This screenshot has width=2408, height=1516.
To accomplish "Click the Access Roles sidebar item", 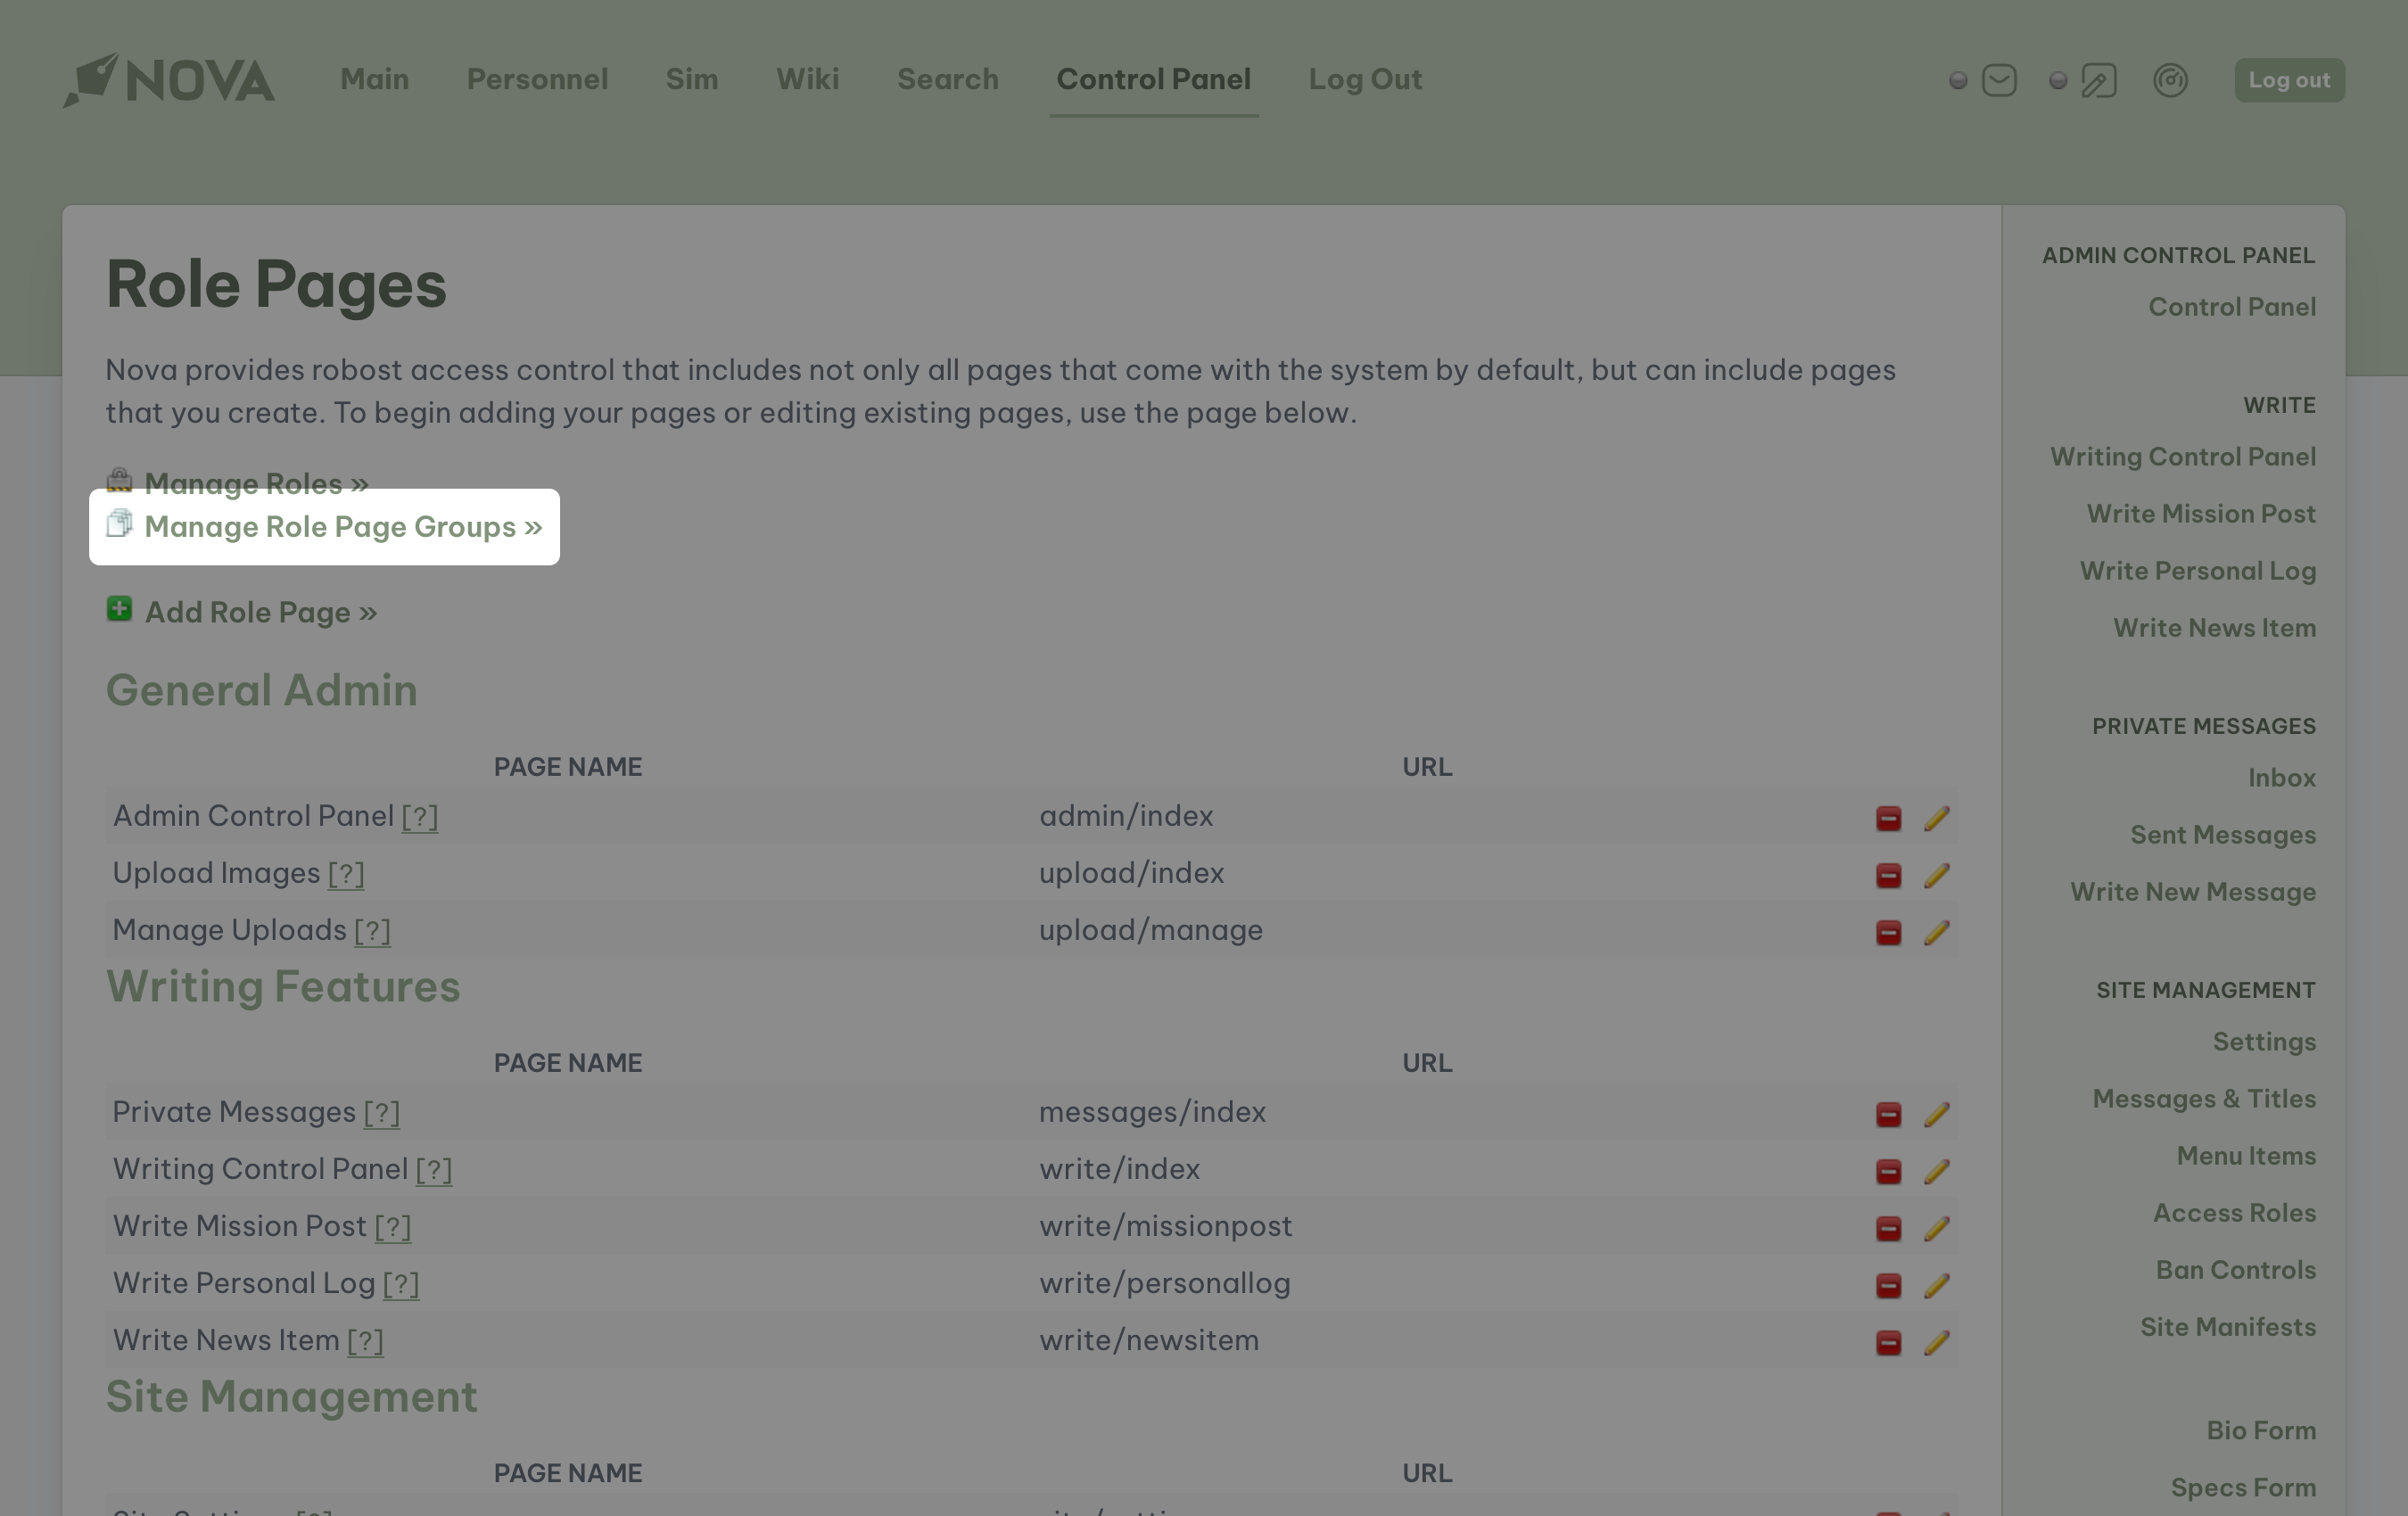I will 2233,1212.
